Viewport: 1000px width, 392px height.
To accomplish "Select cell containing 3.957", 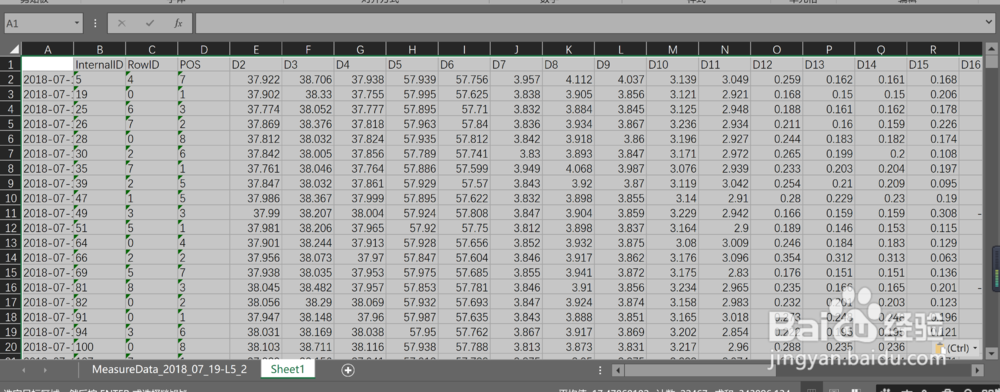I will pyautogui.click(x=517, y=80).
